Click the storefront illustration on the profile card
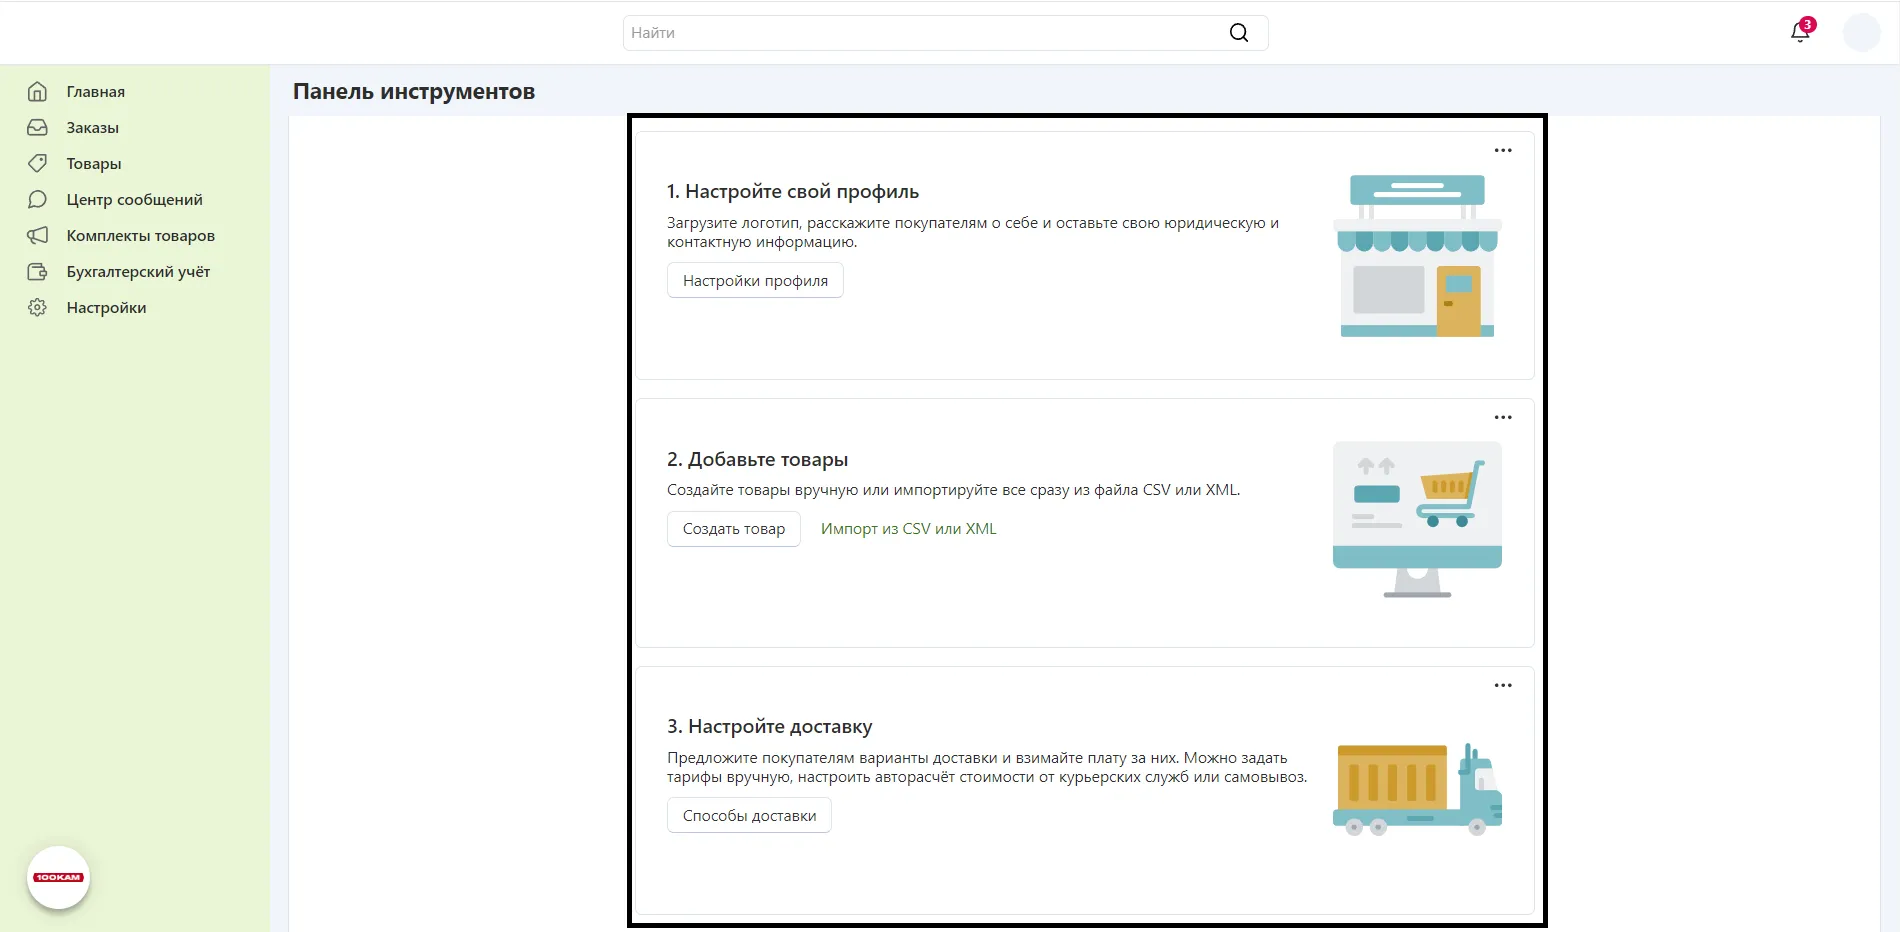Screen dimensions: 1900x932 [x=1416, y=256]
